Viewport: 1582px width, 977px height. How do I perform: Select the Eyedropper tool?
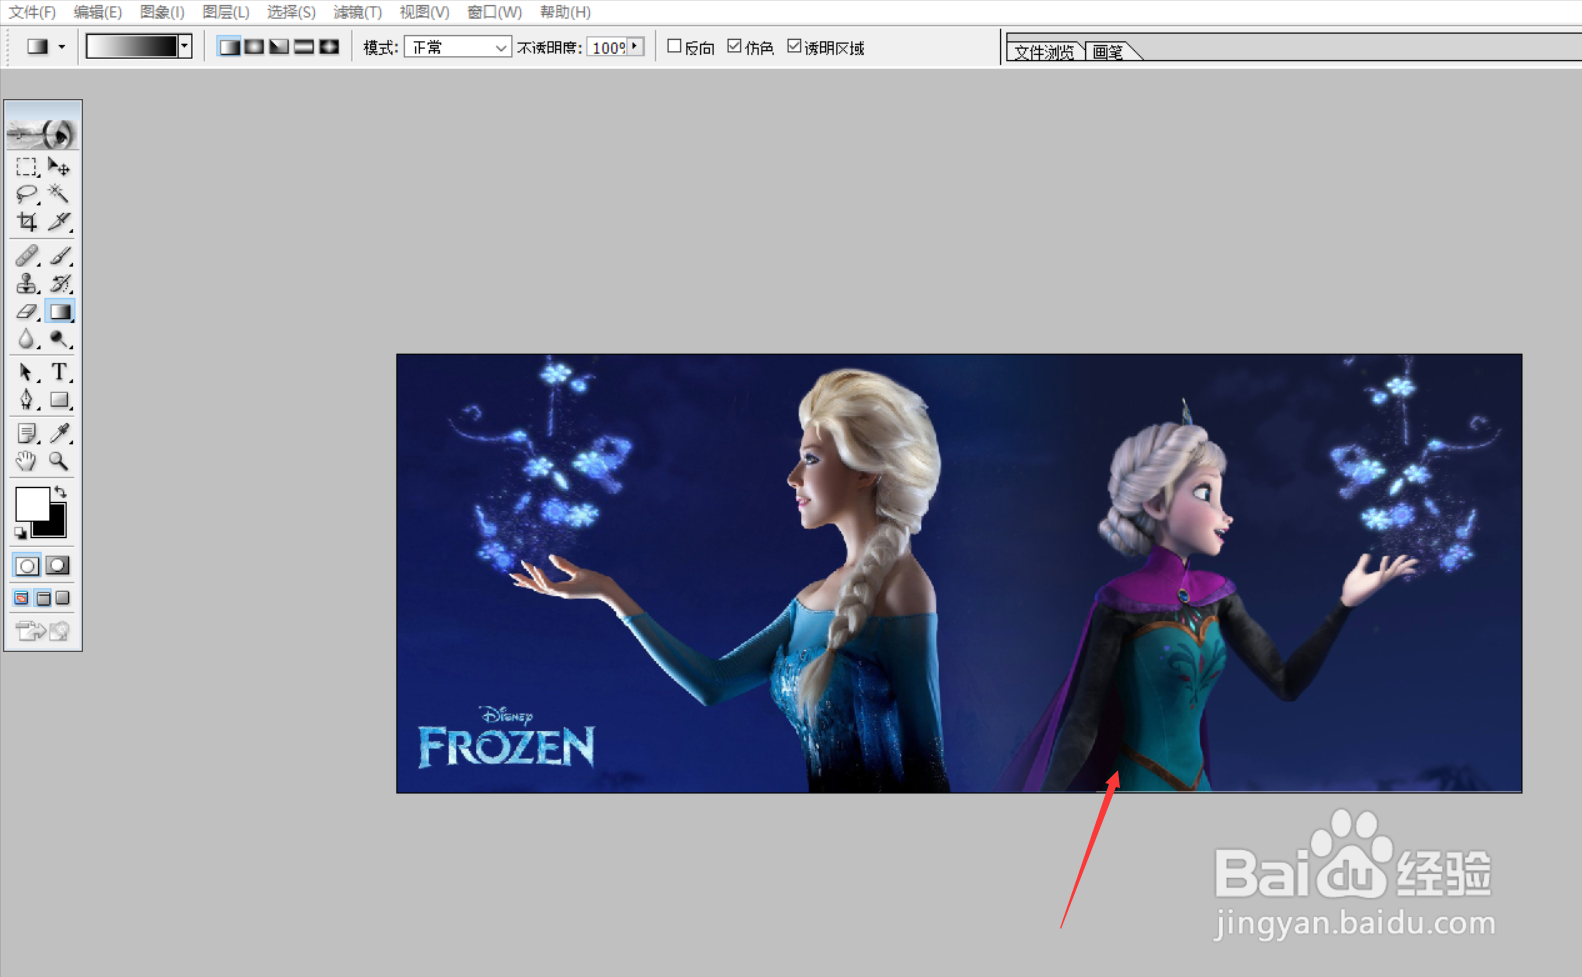coord(59,433)
